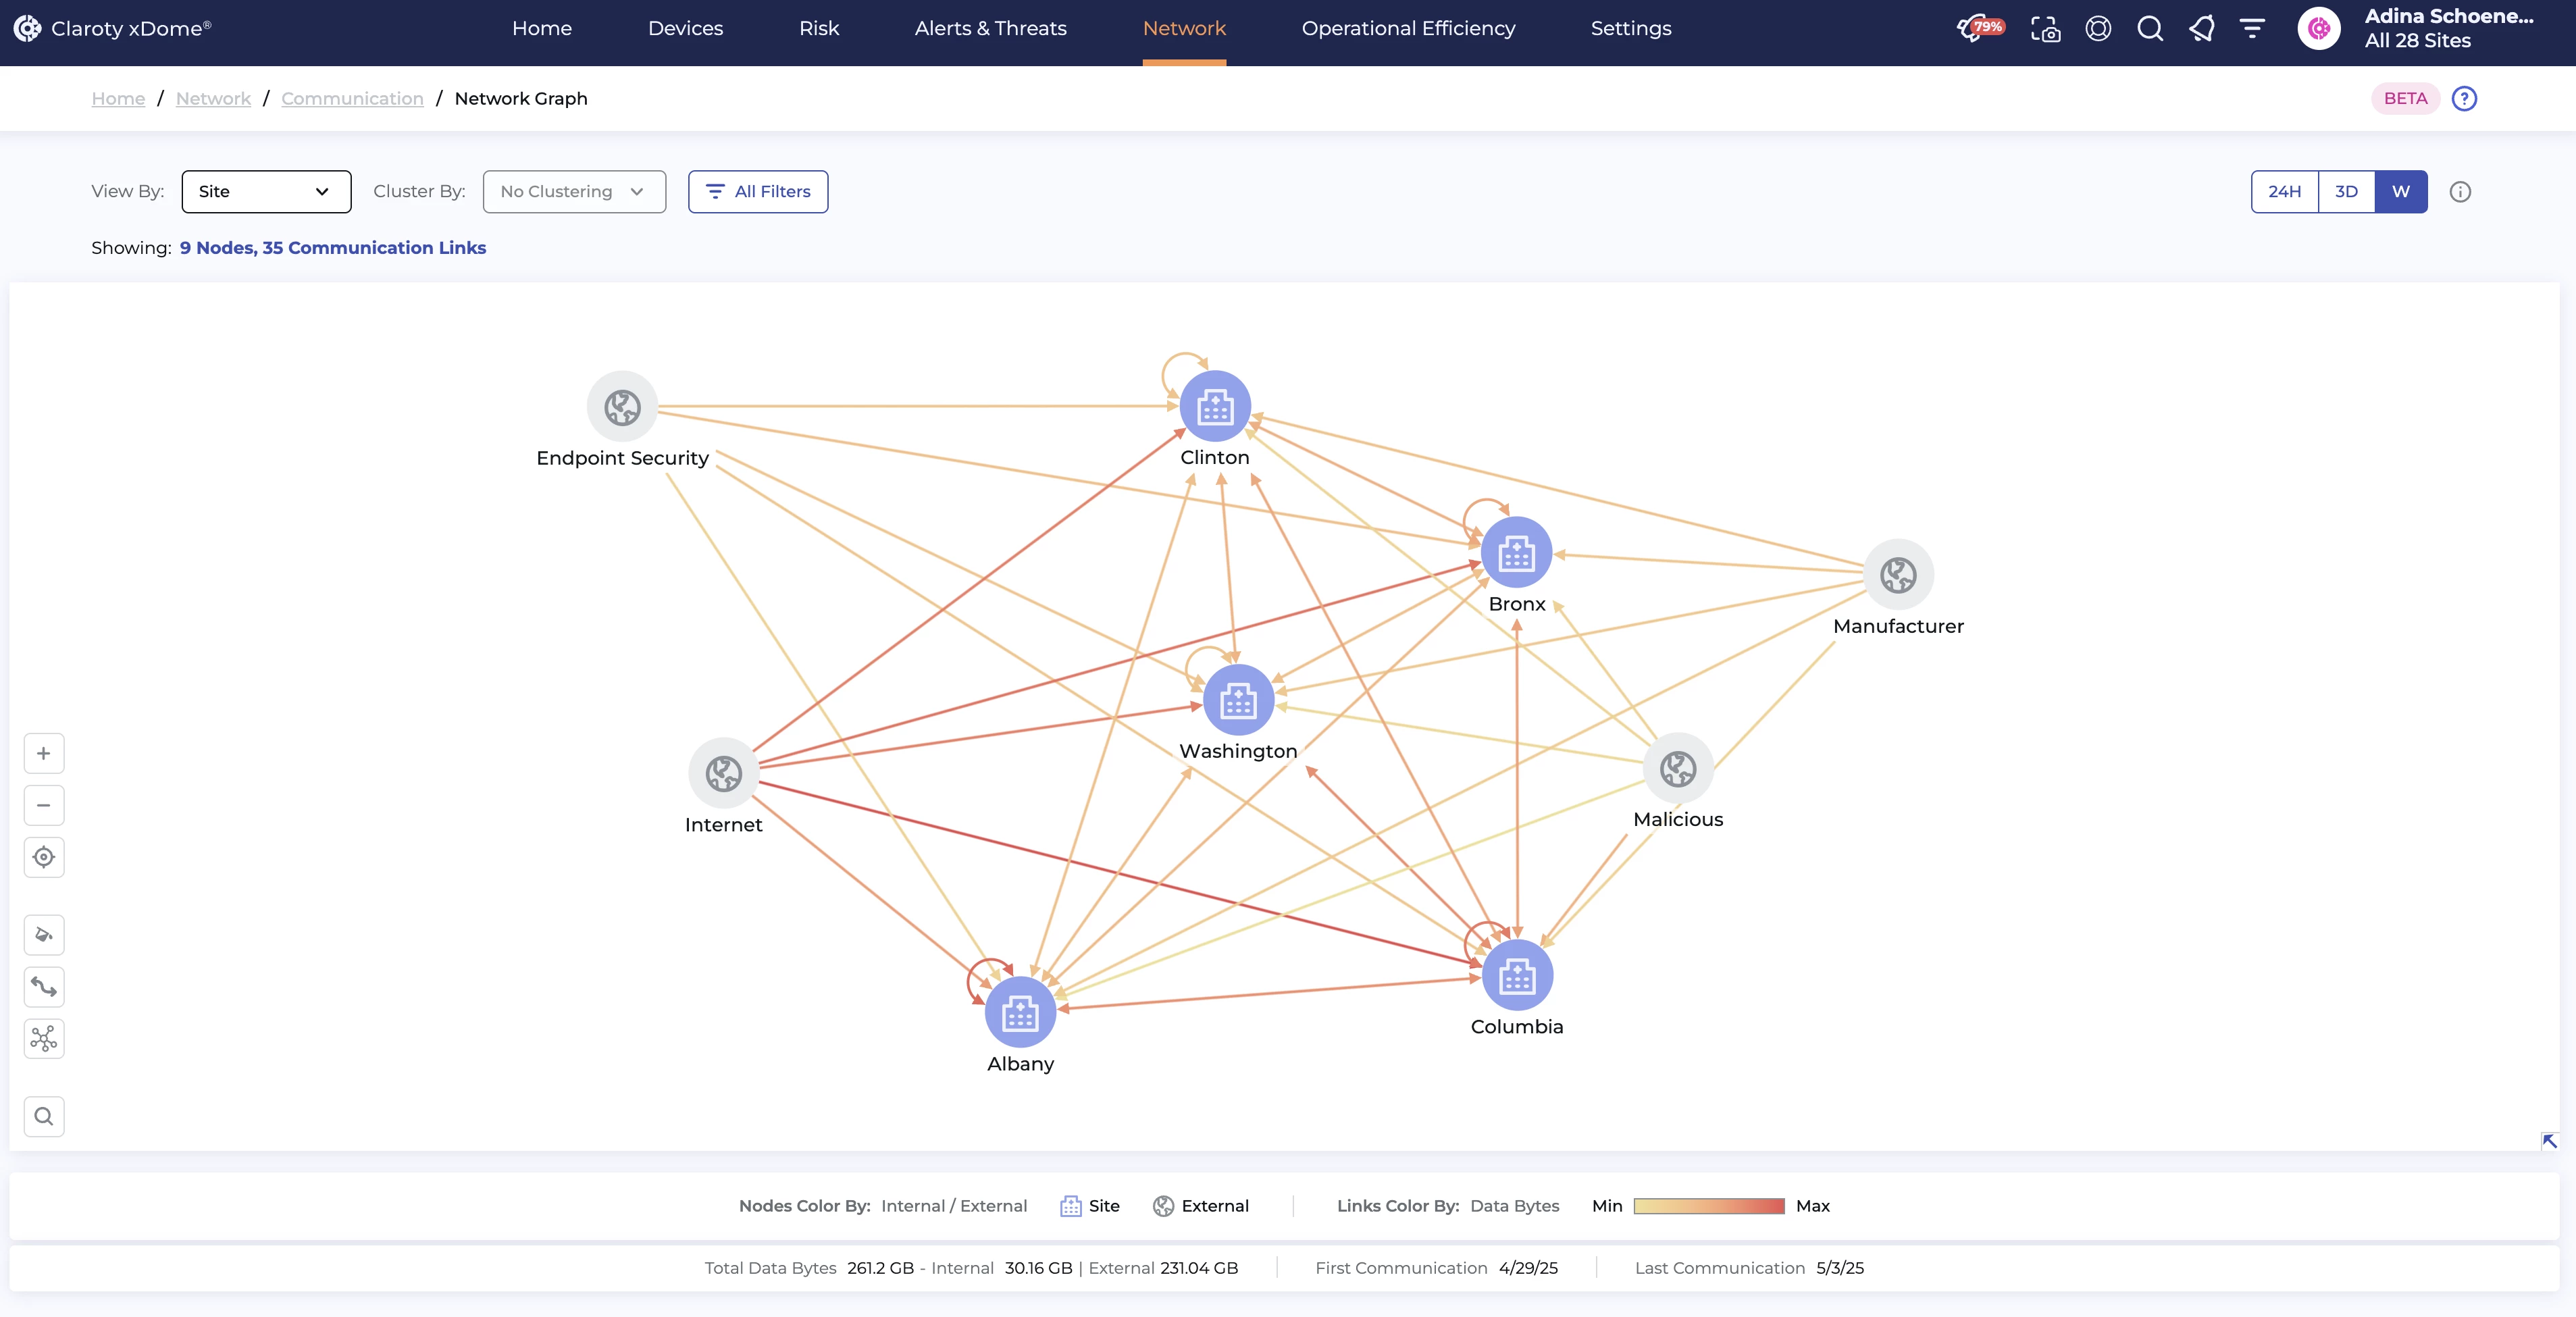2576x1317 pixels.
Task: Open the Adina Schoene user sites menu
Action: (x=2447, y=28)
